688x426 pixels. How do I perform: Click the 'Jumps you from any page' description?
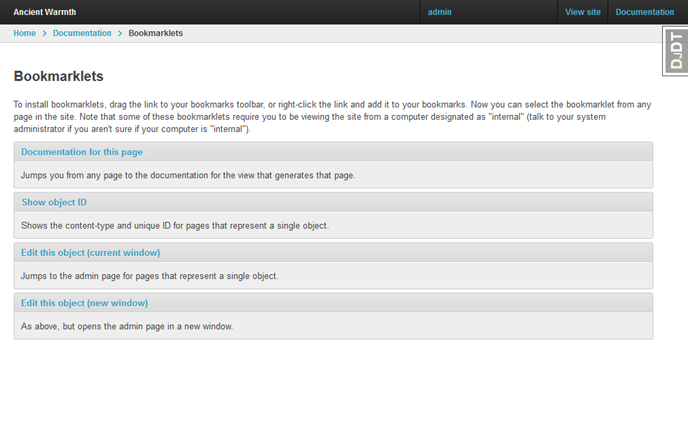(x=188, y=175)
